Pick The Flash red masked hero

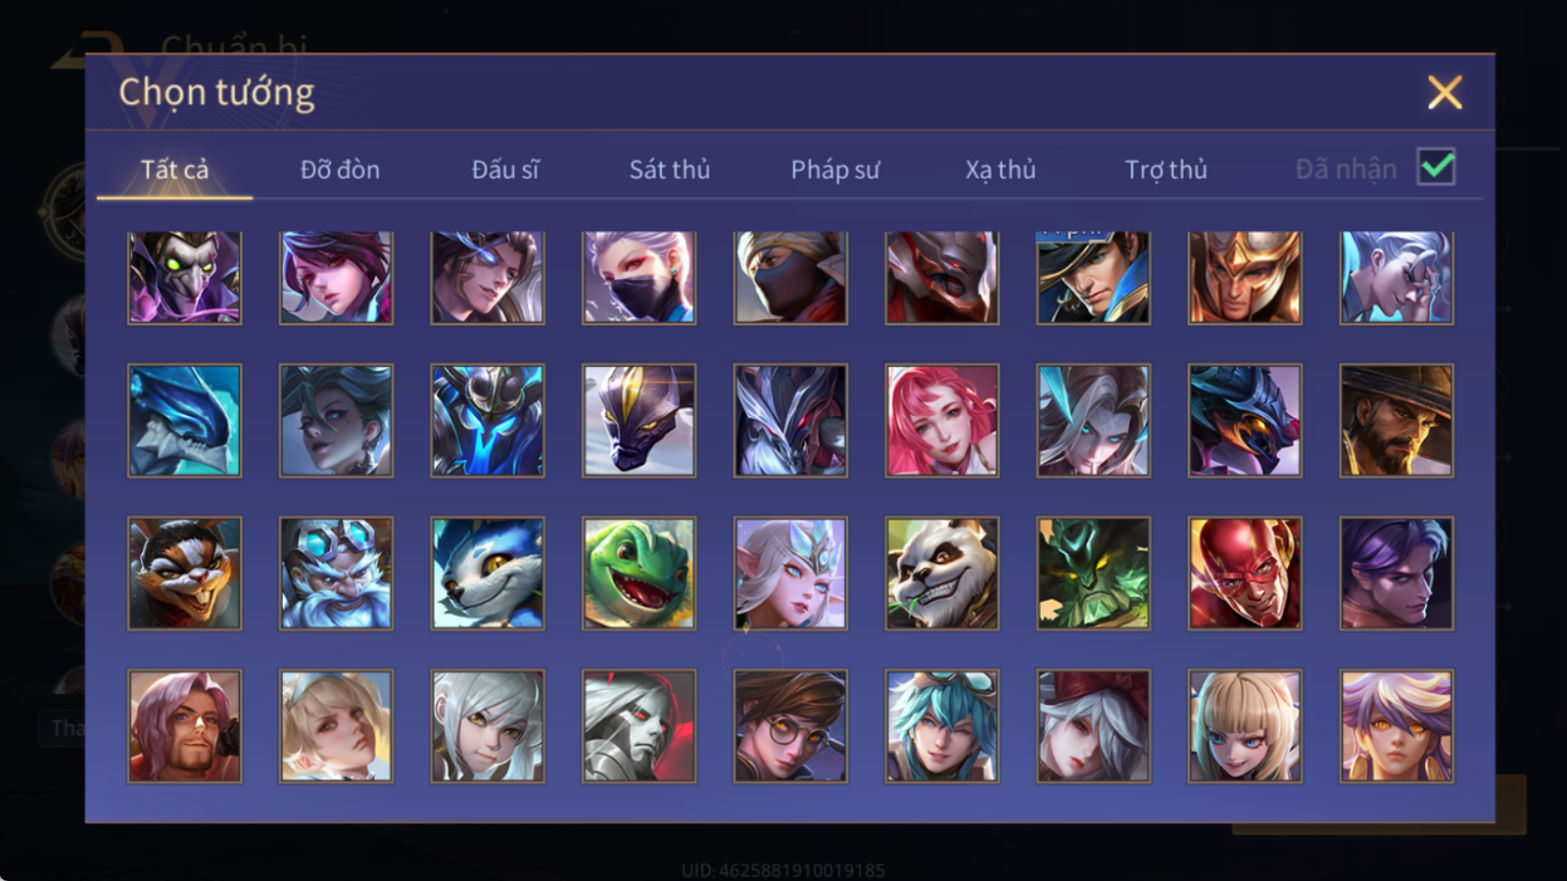tap(1245, 573)
